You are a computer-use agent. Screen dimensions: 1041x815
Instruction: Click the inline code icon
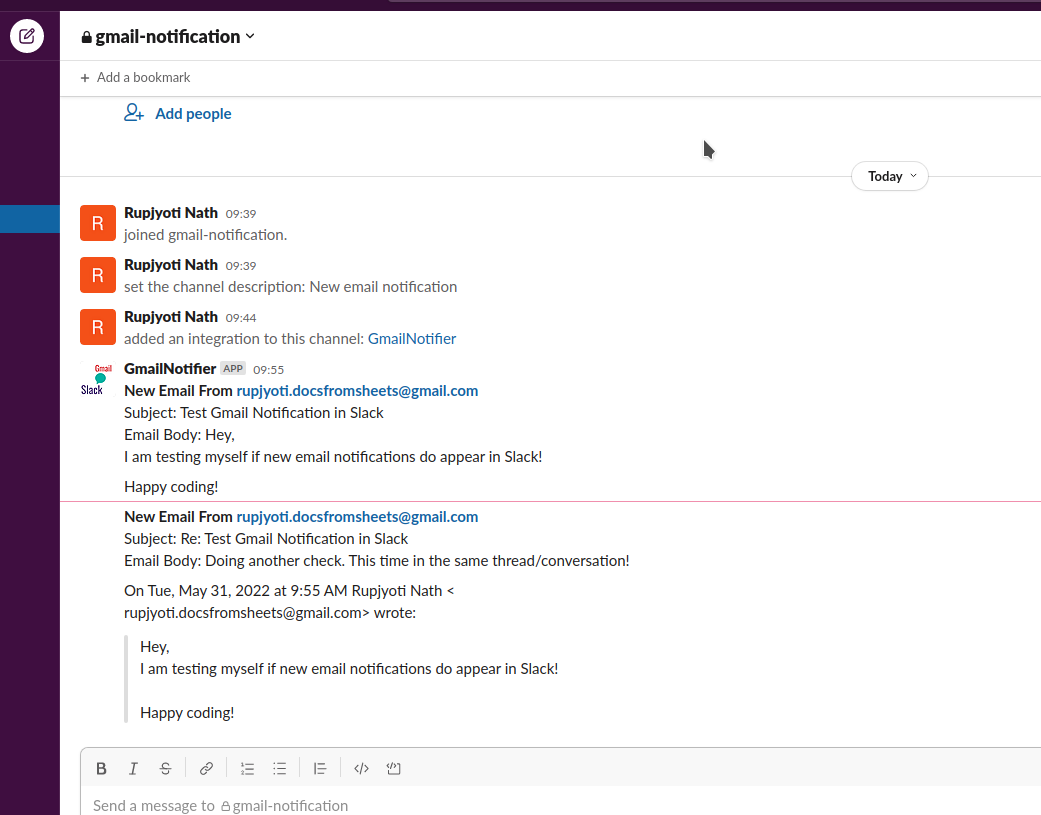[x=361, y=769]
